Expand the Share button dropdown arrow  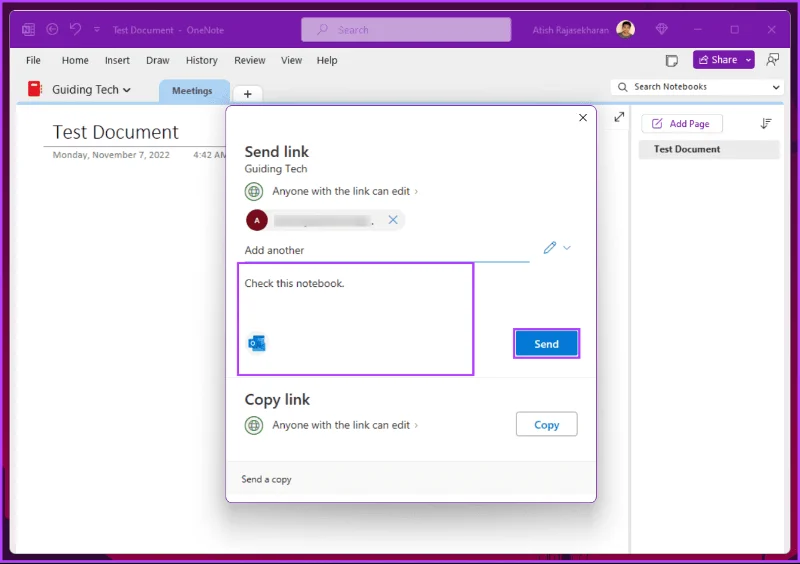coord(748,60)
